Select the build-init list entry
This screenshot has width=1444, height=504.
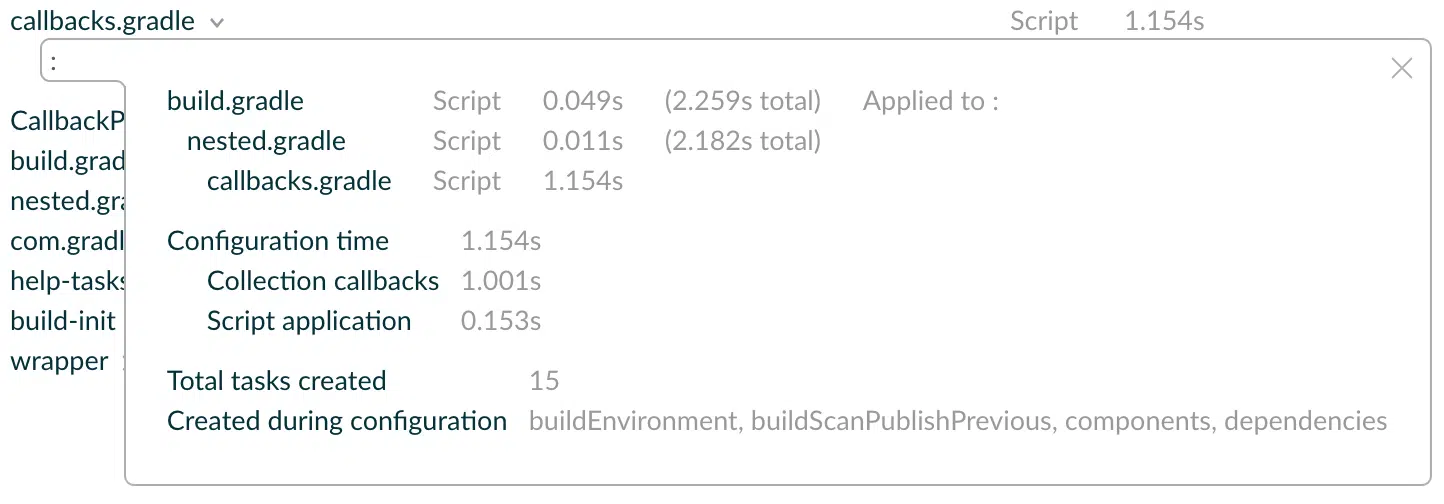[63, 321]
